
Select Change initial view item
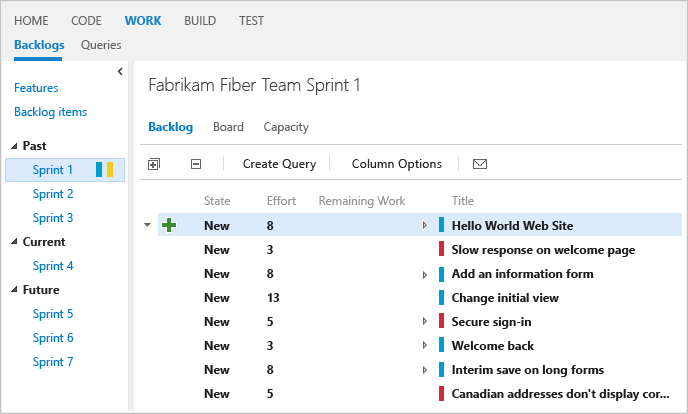[505, 298]
